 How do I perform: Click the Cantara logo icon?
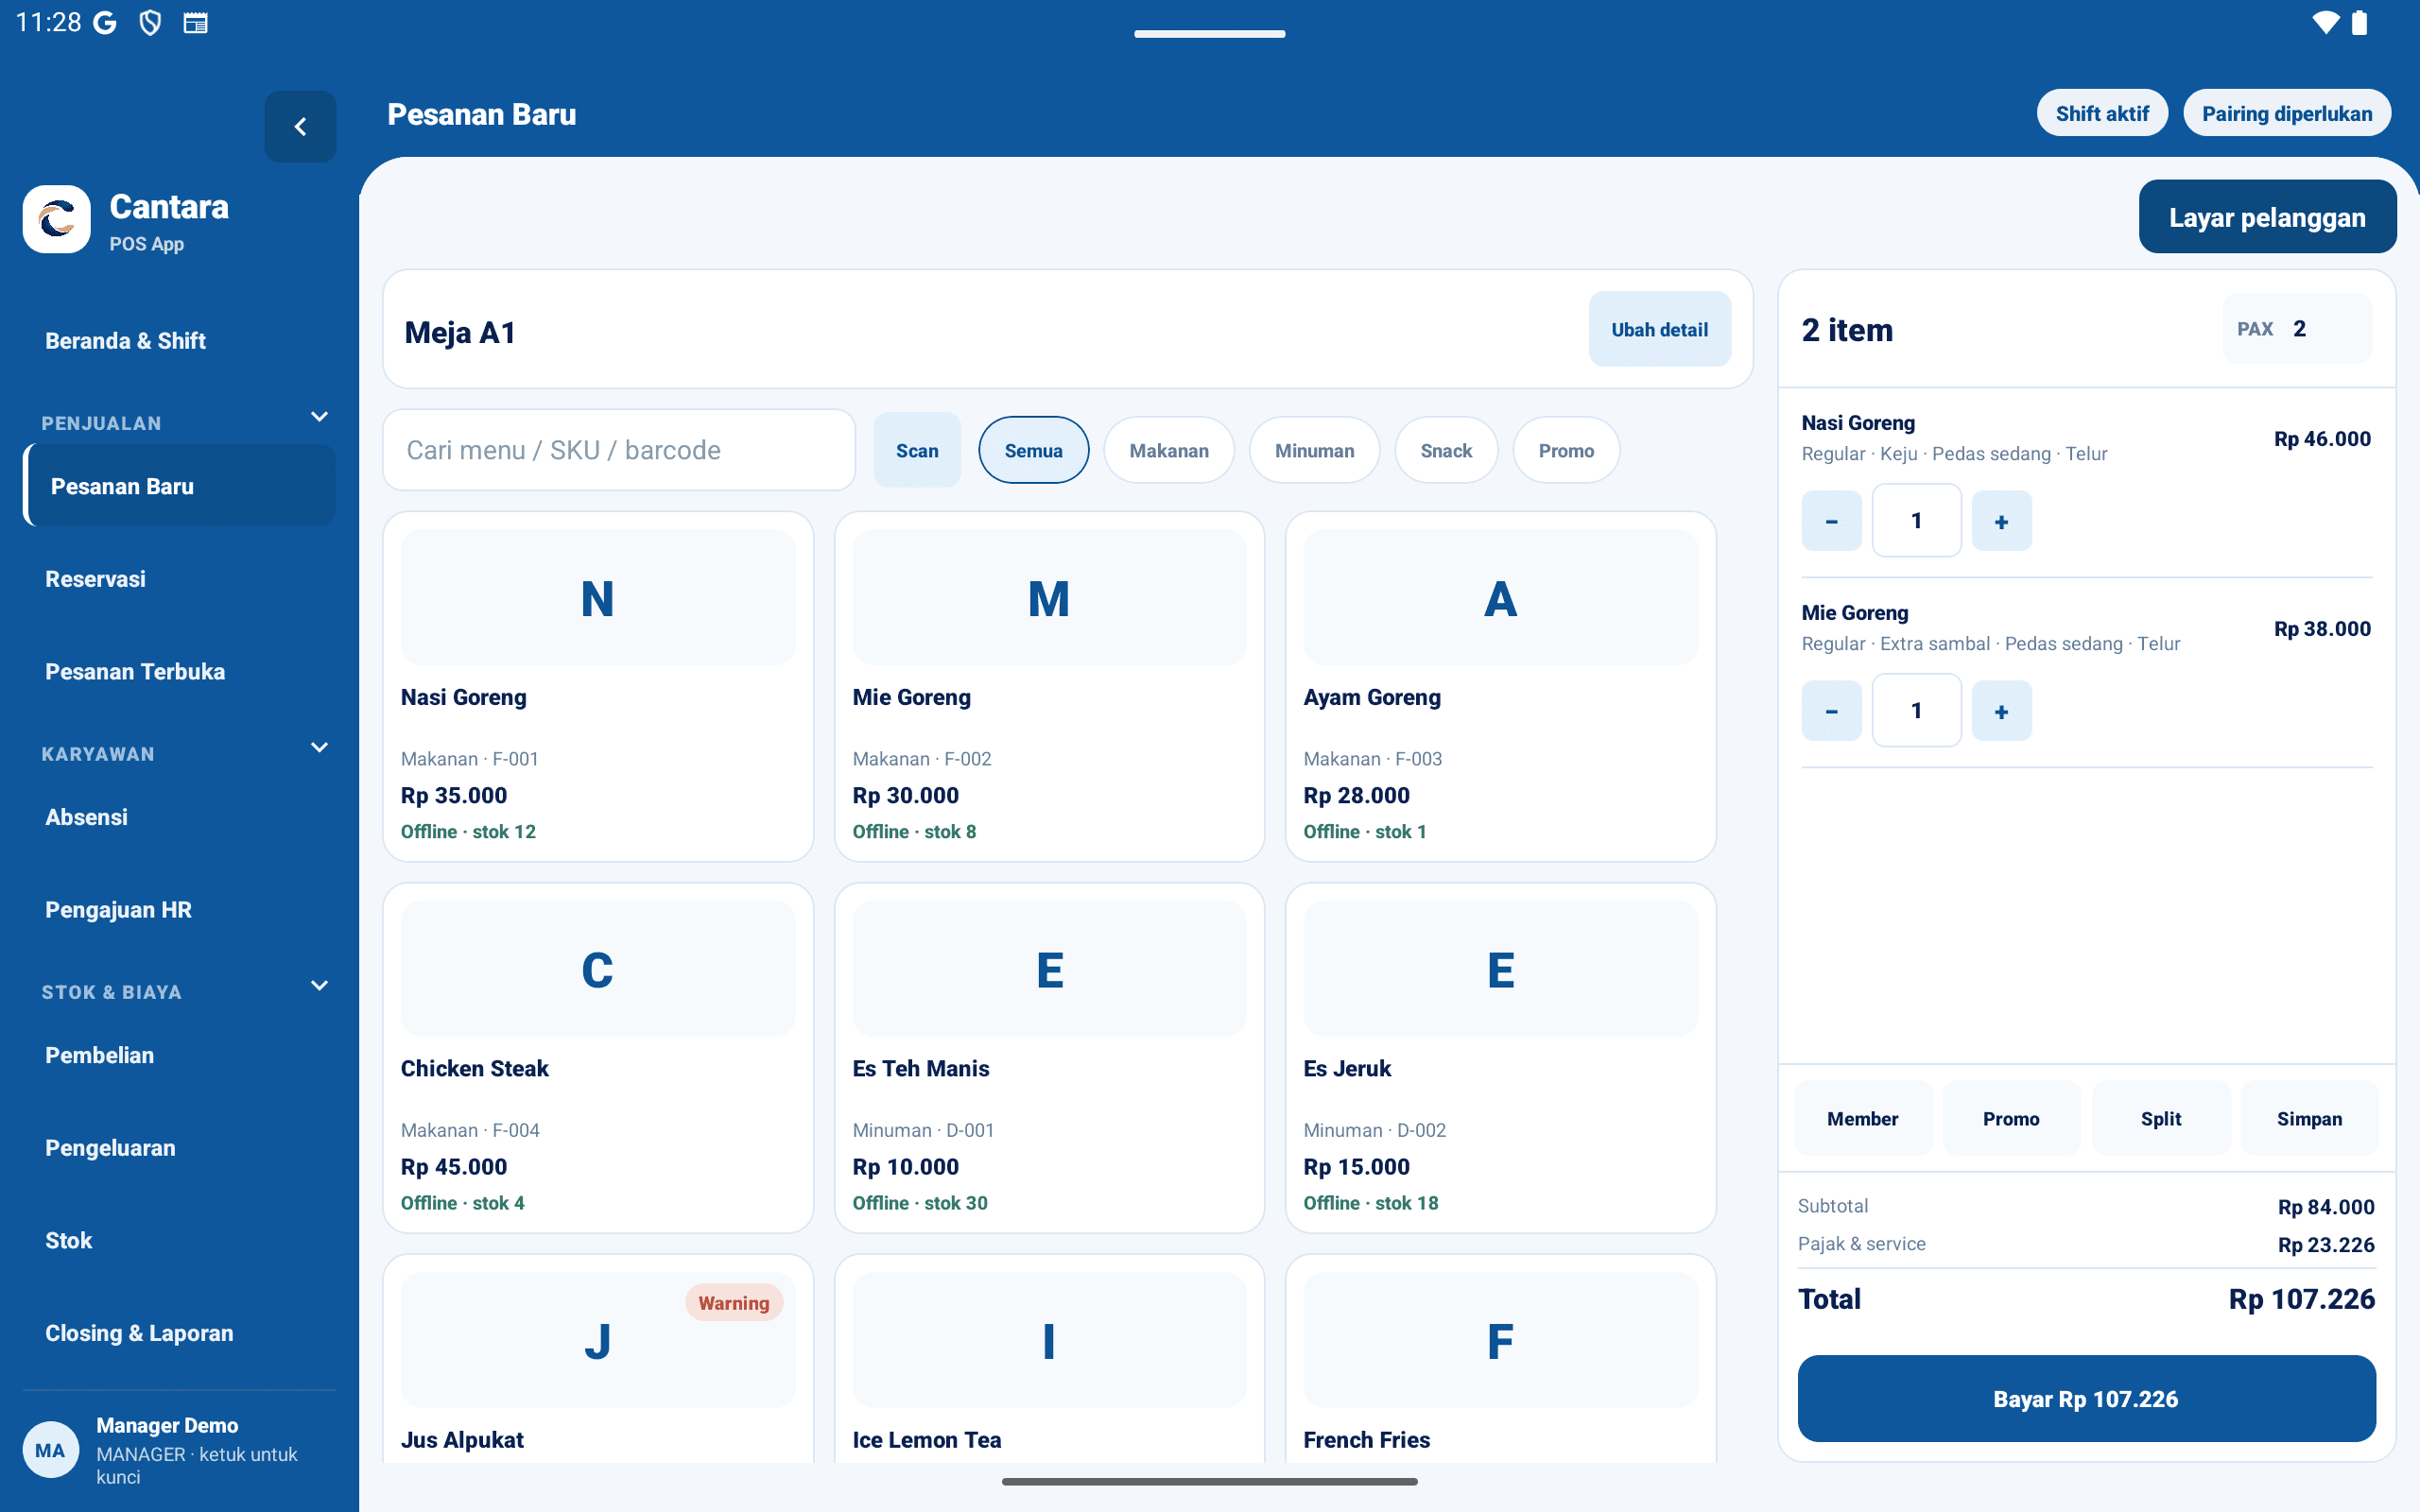[x=57, y=219]
